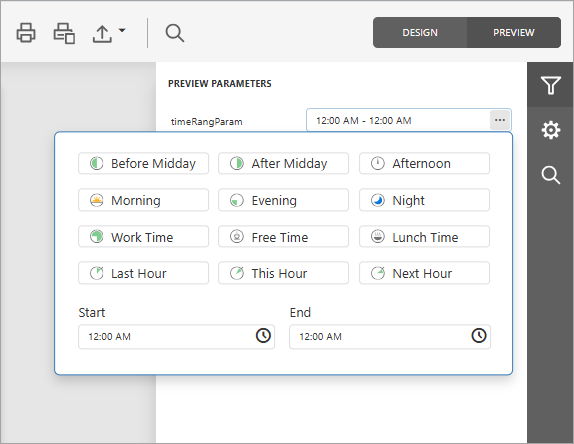
Task: Click the End label
Action: pos(300,313)
